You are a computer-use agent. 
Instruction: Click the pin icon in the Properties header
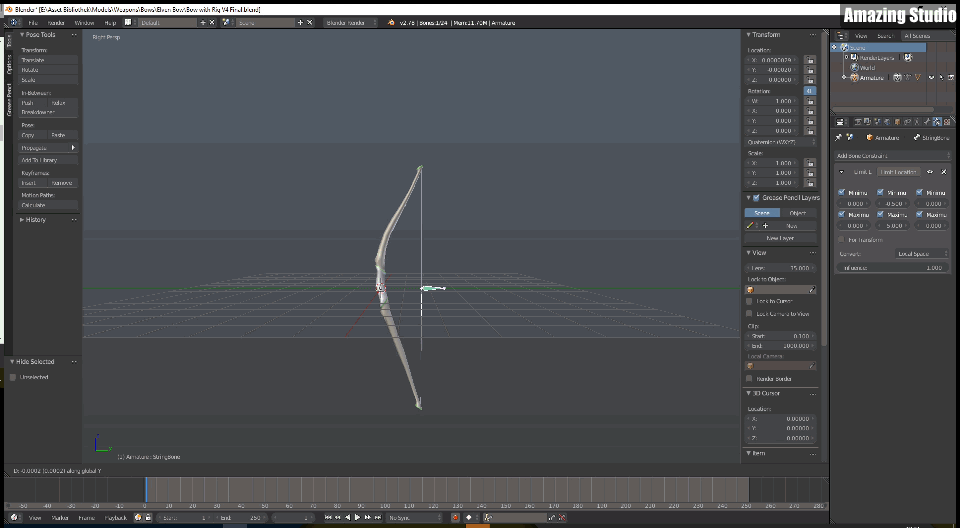pyautogui.click(x=838, y=137)
